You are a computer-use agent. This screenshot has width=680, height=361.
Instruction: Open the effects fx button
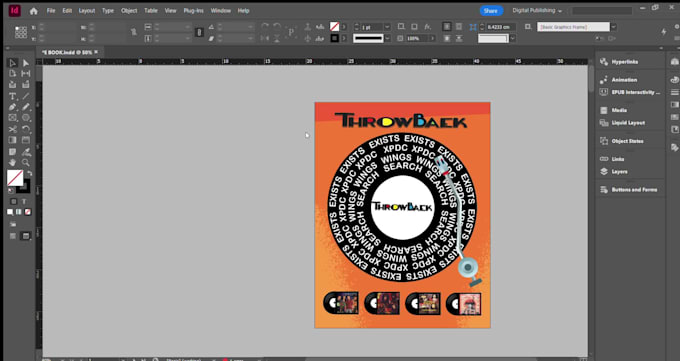click(427, 27)
